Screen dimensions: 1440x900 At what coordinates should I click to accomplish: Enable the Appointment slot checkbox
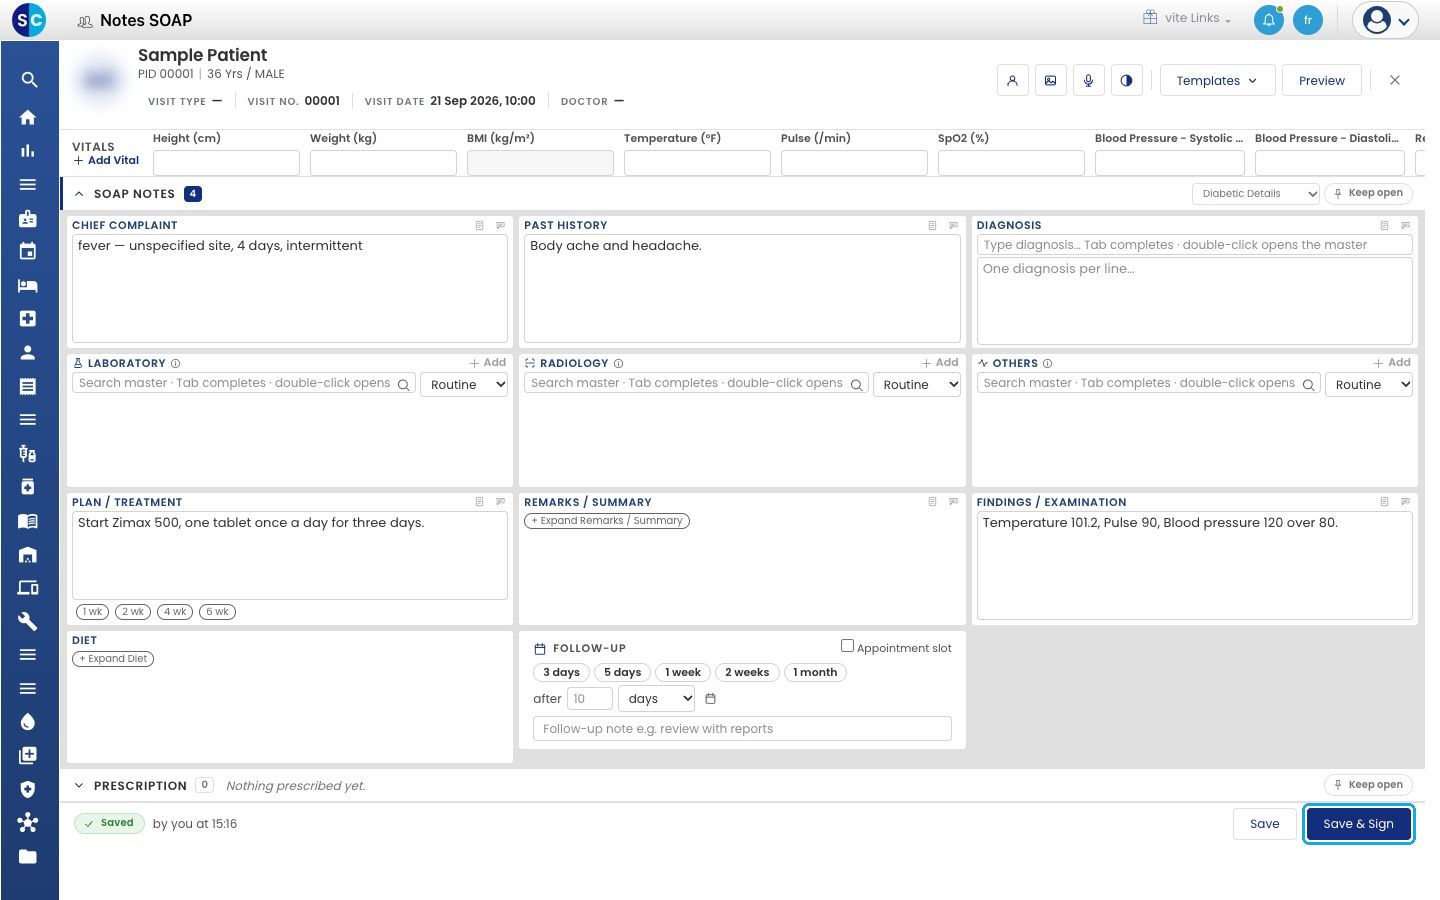click(x=847, y=646)
